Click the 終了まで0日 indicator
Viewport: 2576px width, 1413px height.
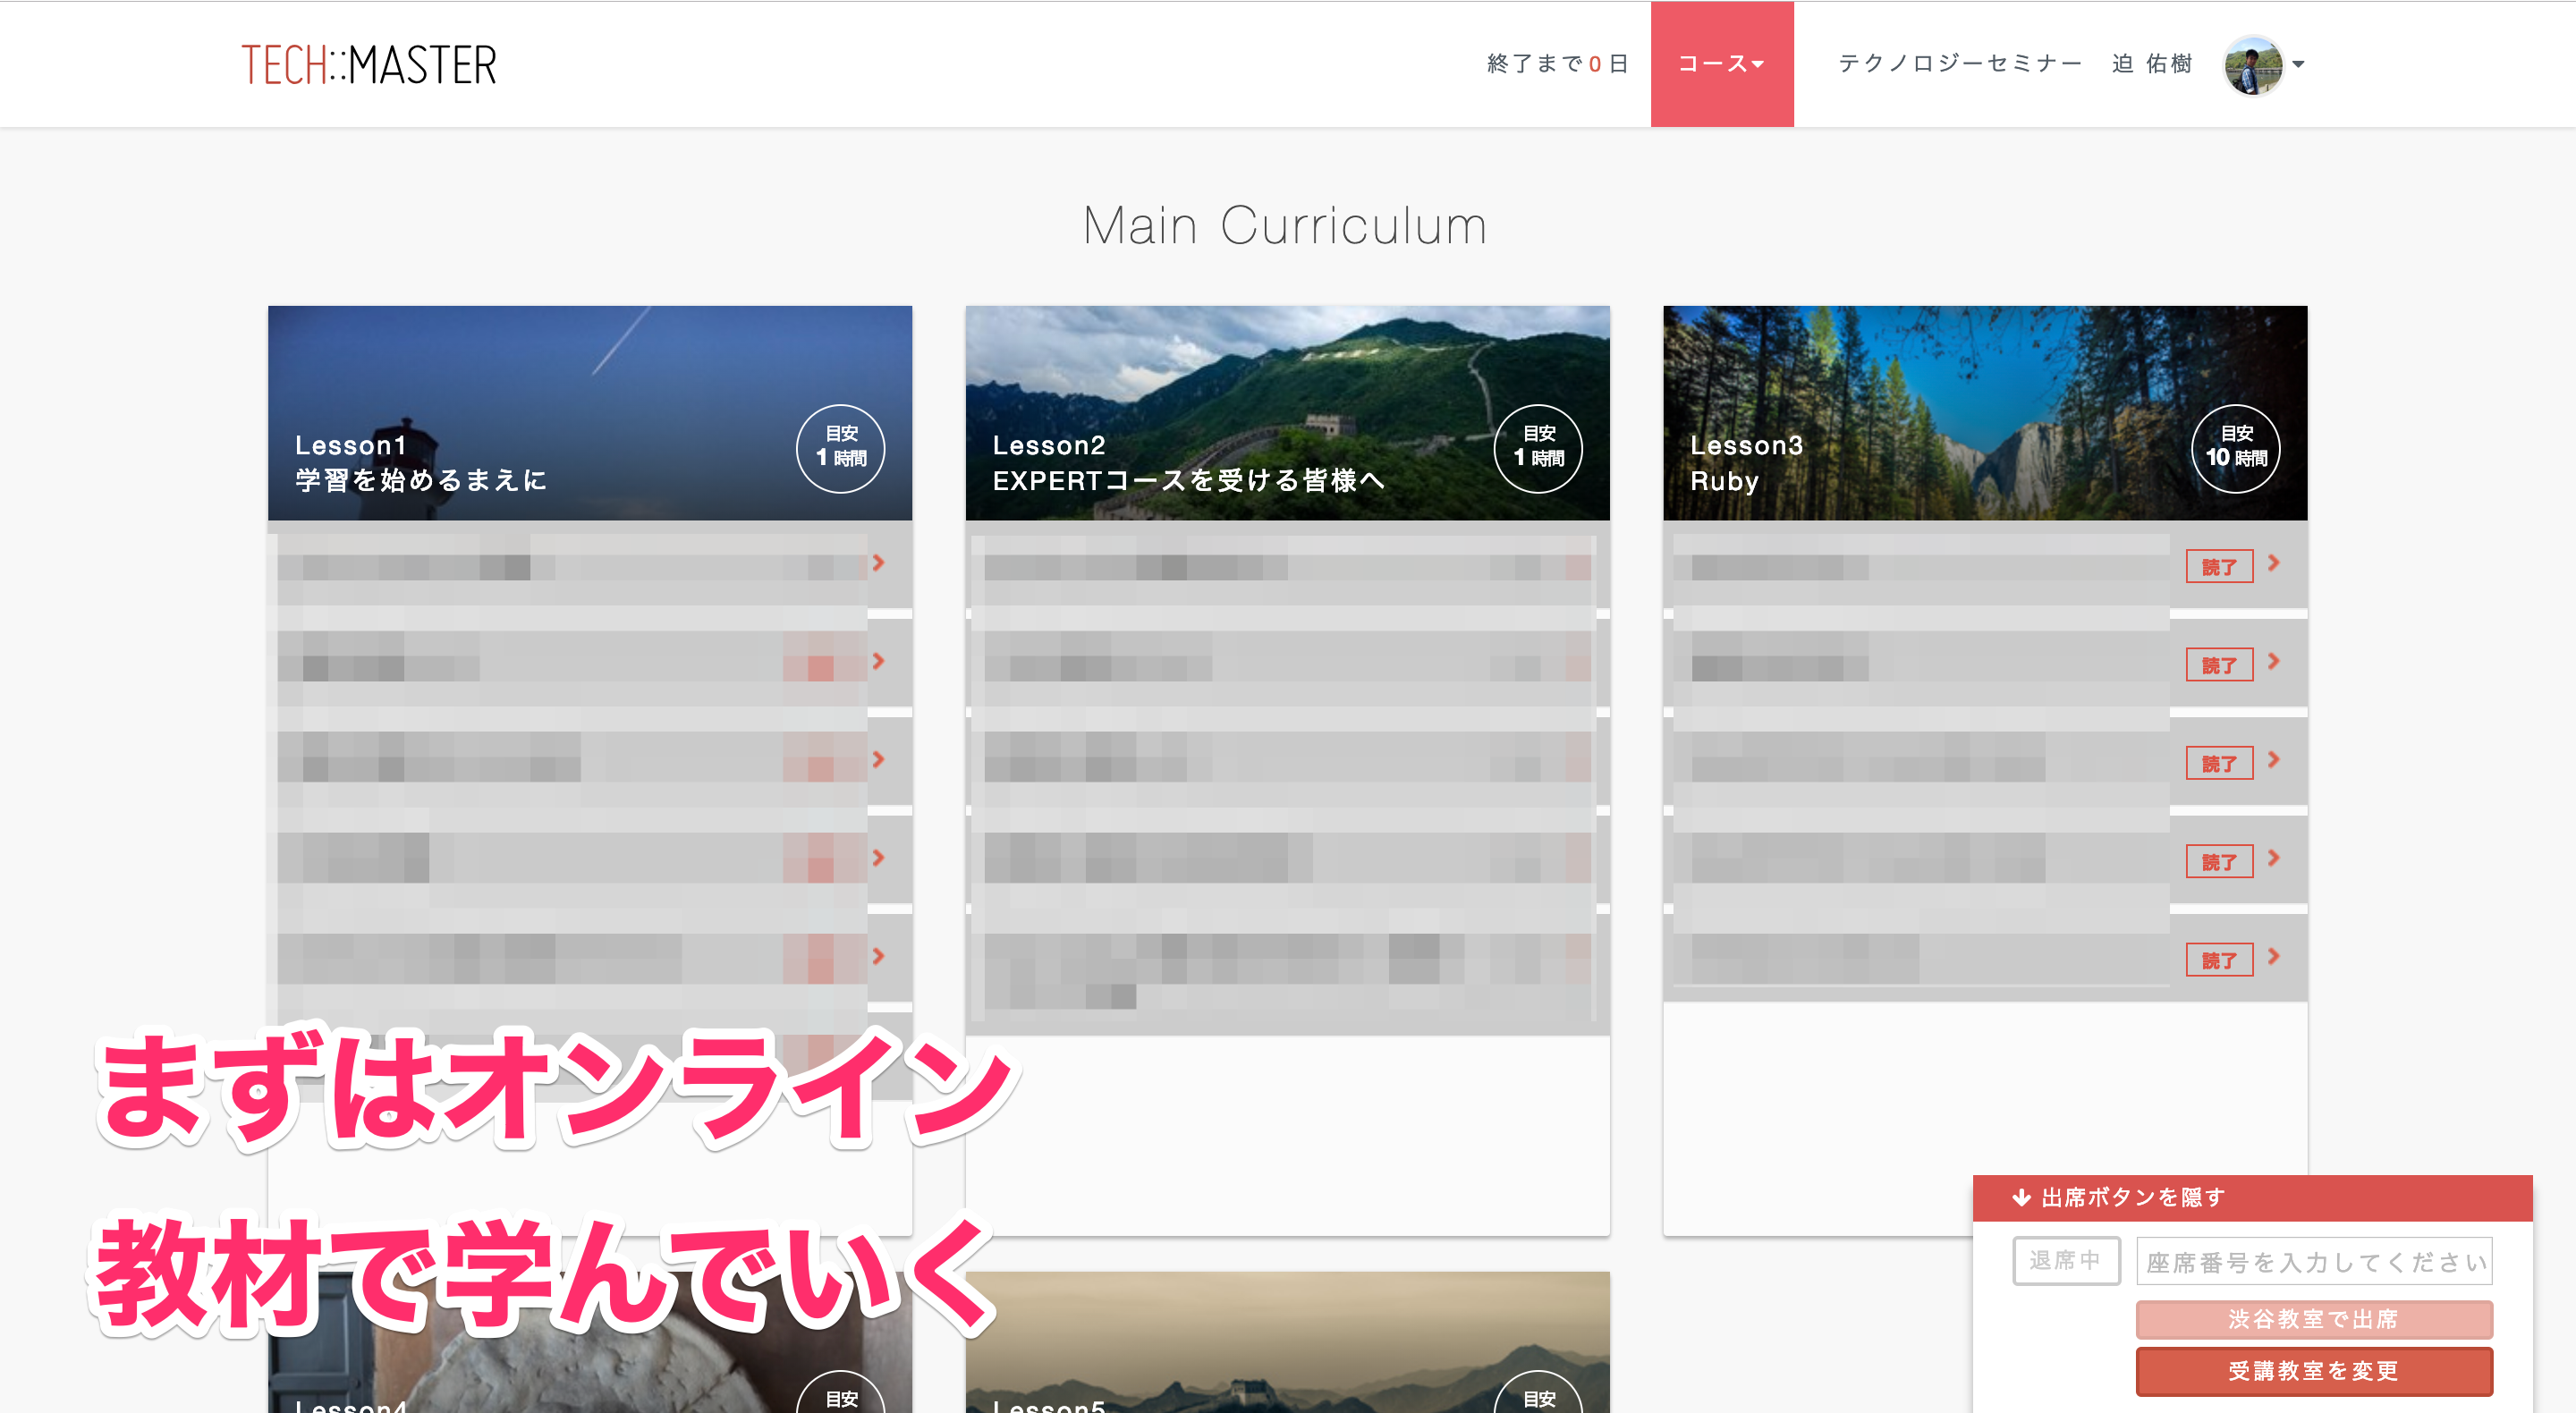(1557, 64)
